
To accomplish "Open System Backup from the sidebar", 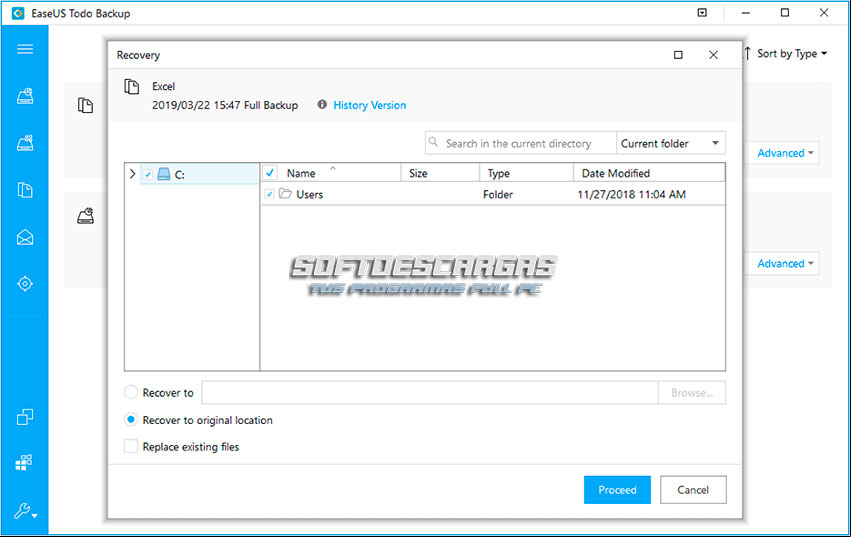I will 25,143.
